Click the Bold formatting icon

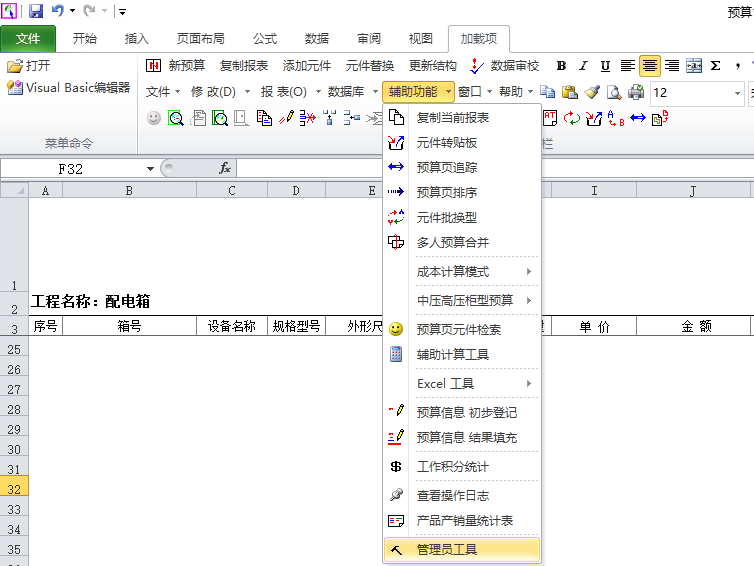click(x=561, y=66)
